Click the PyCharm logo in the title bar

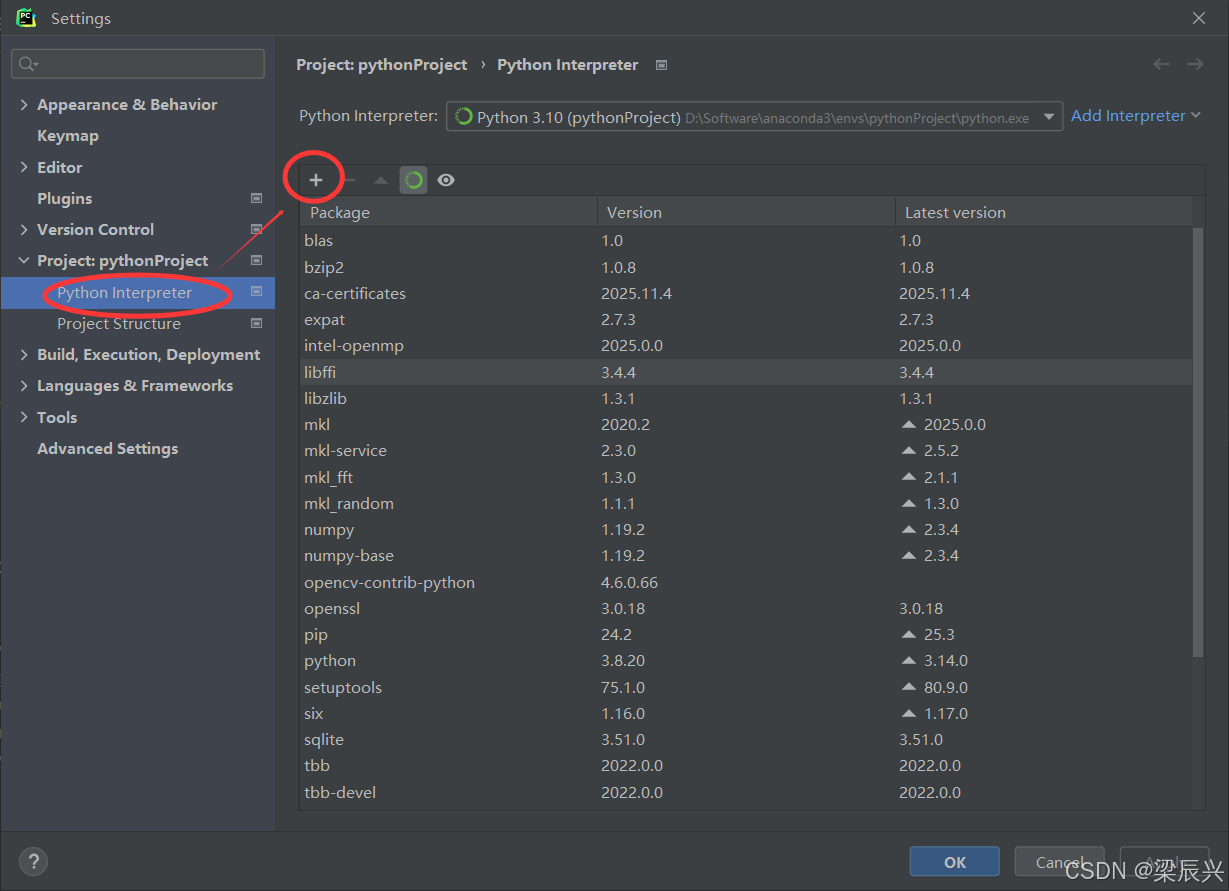(26, 18)
